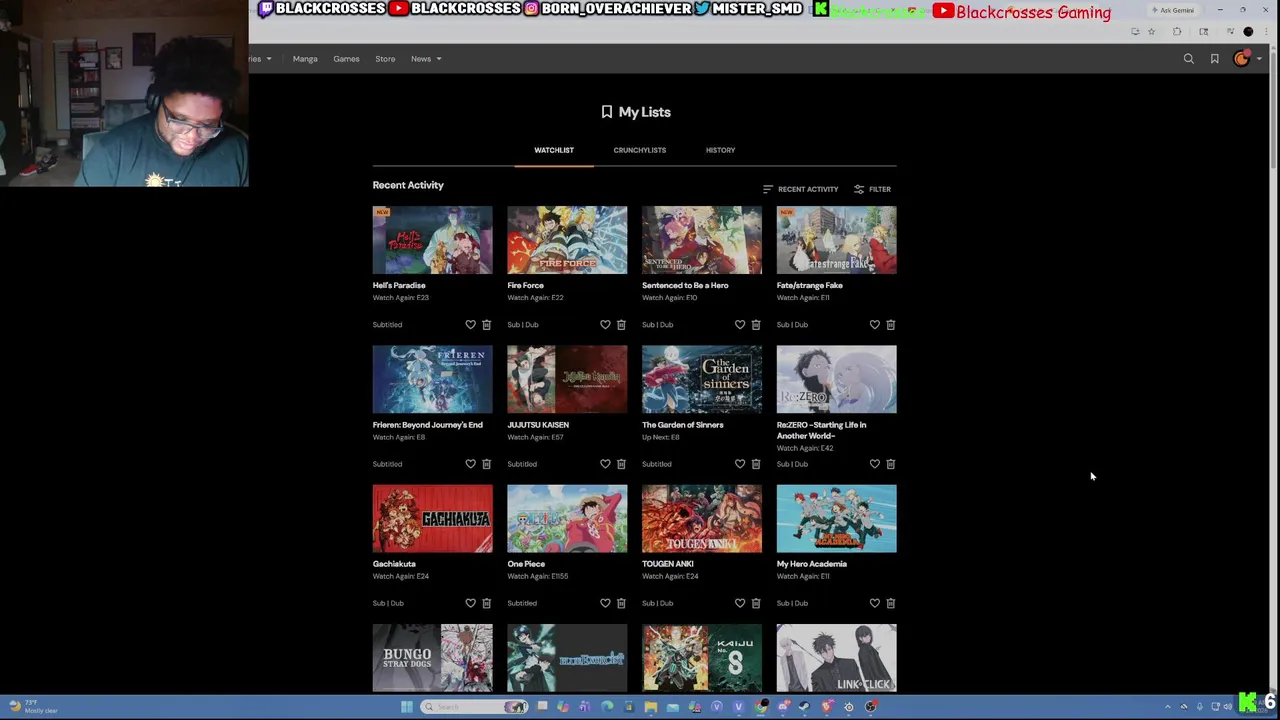The height and width of the screenshot is (720, 1280).
Task: Click the browser bookmark star icon
Action: [x=1151, y=32]
